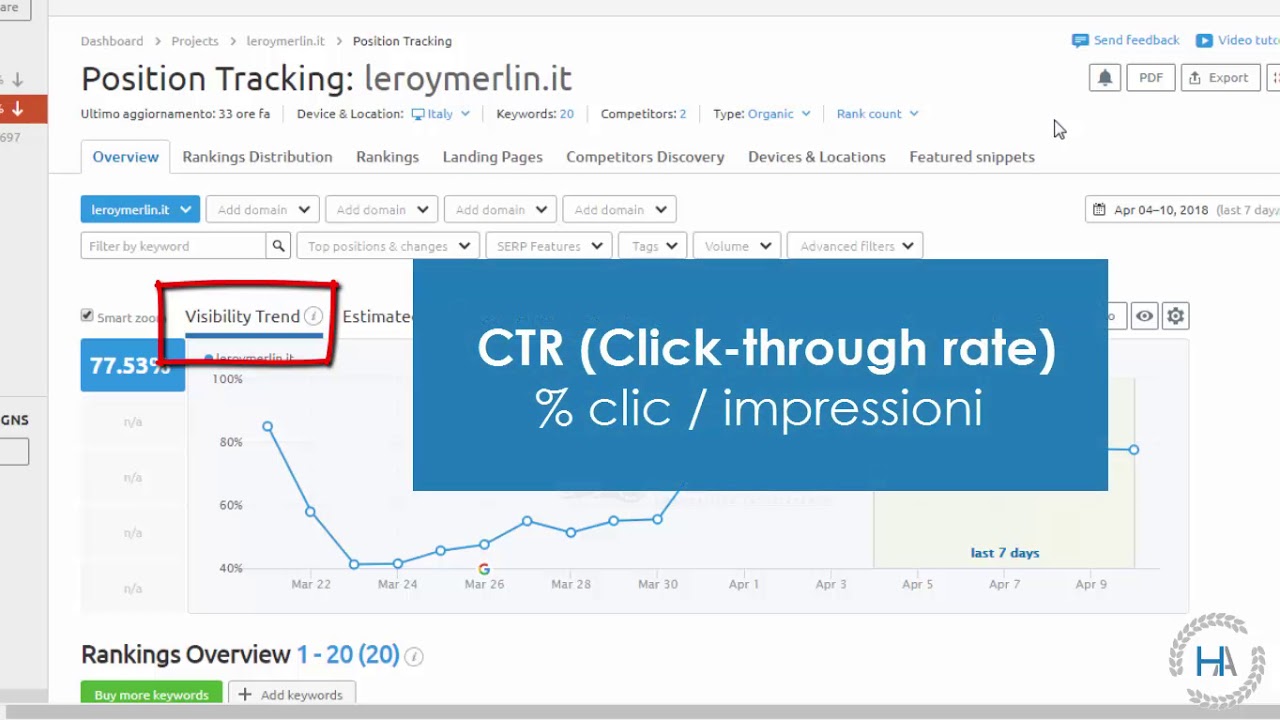Switch to the Rankings tab
The width and height of the screenshot is (1280, 720).
pyautogui.click(x=387, y=157)
